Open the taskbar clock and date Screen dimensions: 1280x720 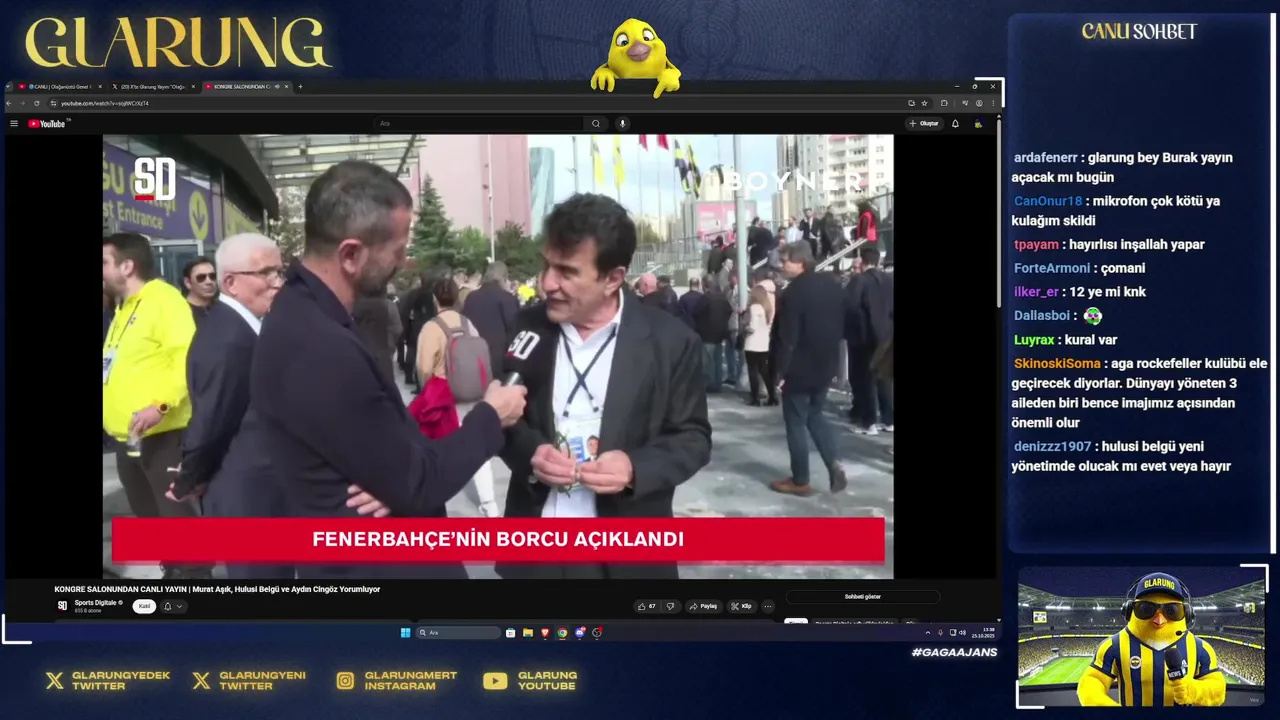pos(983,632)
